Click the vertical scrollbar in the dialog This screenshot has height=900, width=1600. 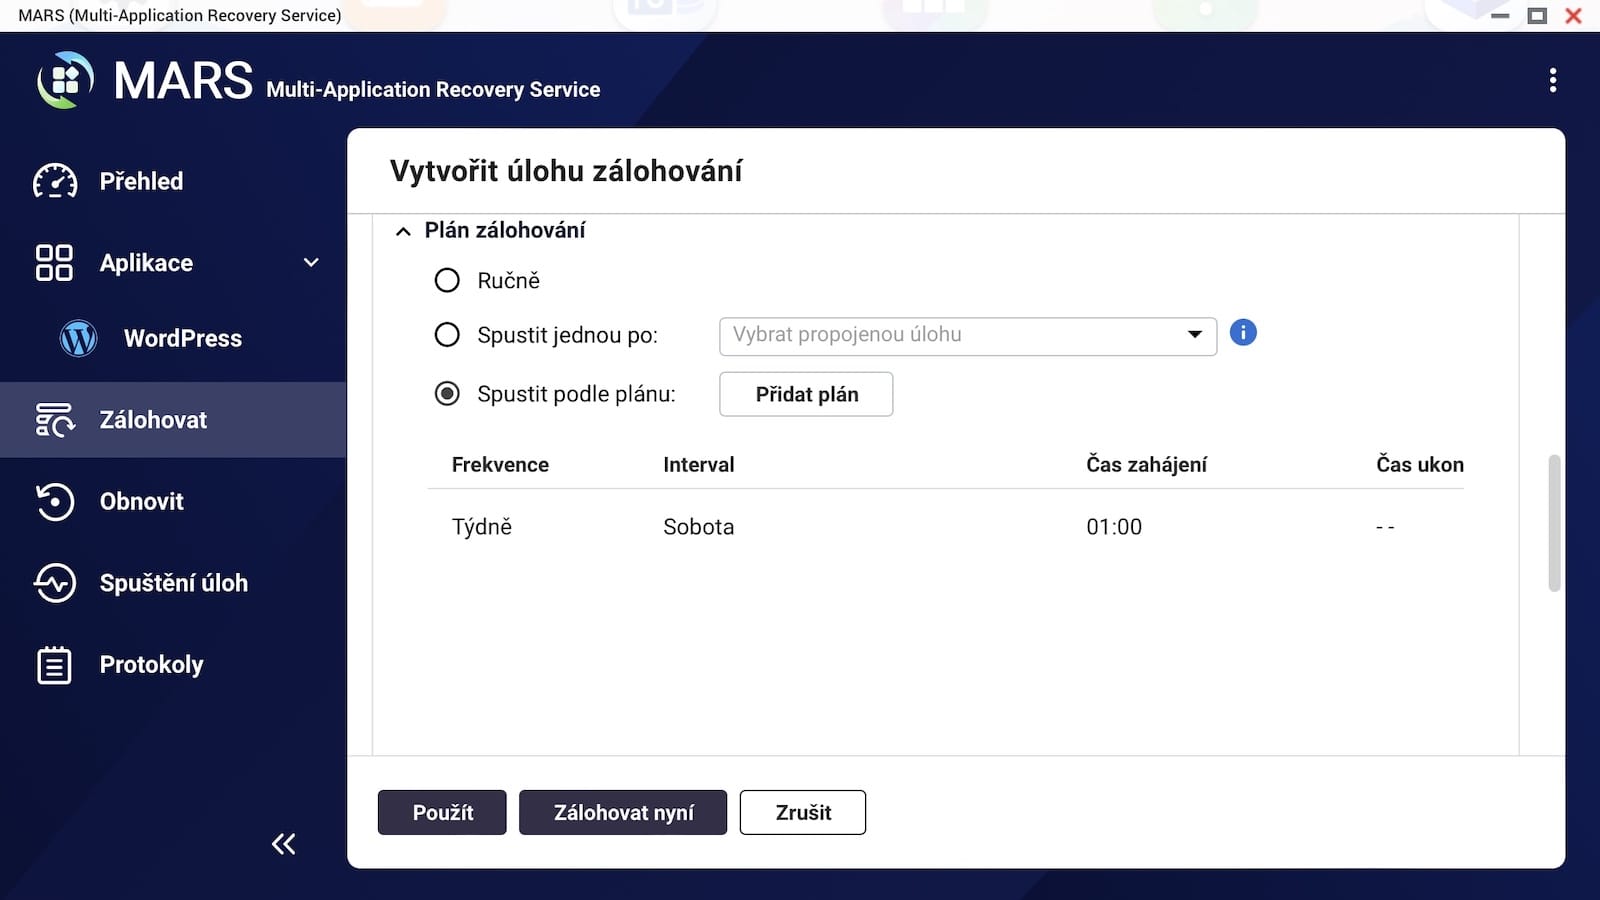tap(1553, 522)
